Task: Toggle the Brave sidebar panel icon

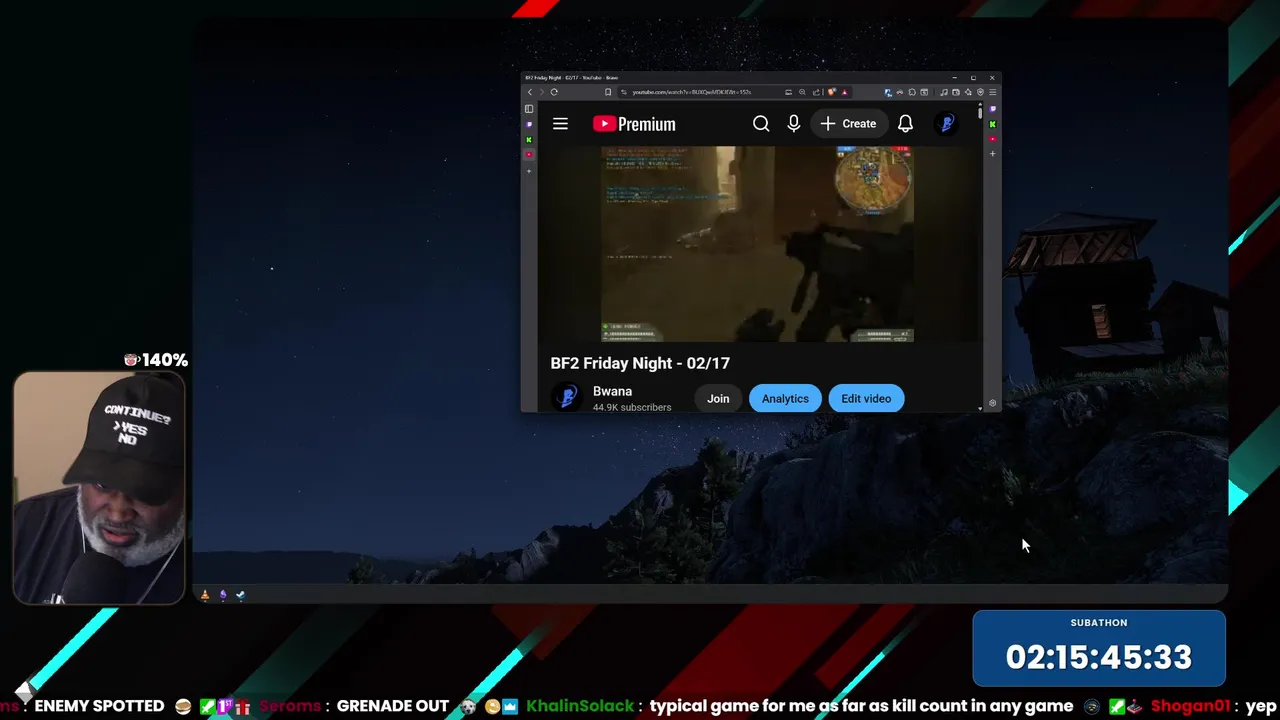Action: pos(529,109)
